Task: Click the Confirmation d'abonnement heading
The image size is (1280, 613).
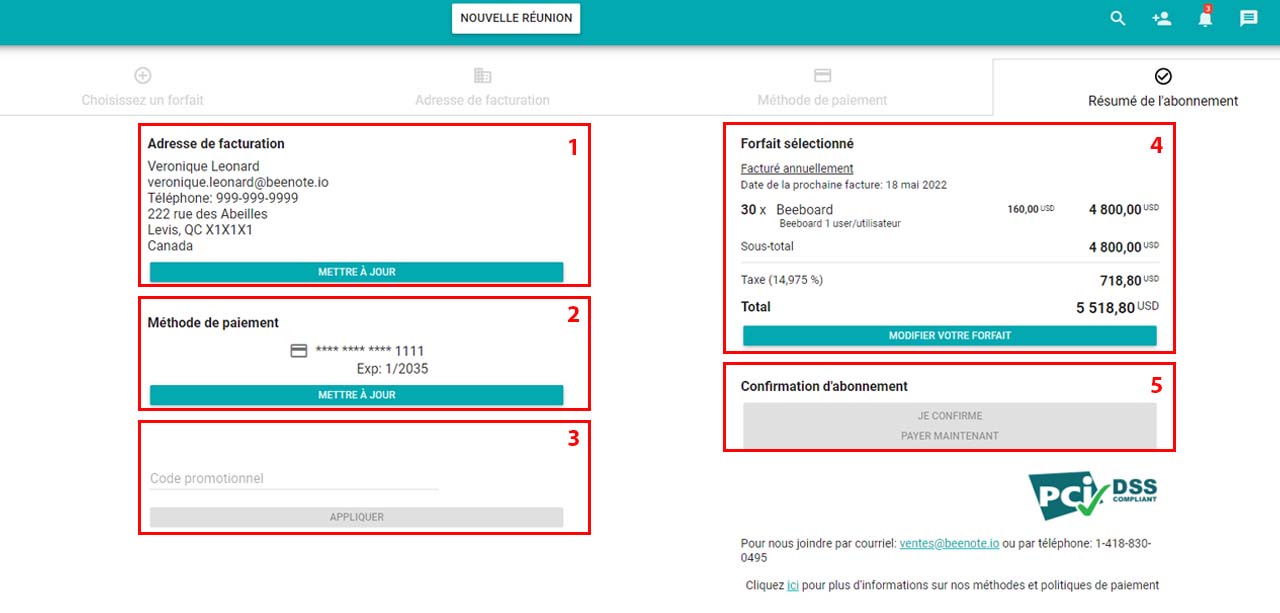Action: click(x=824, y=386)
